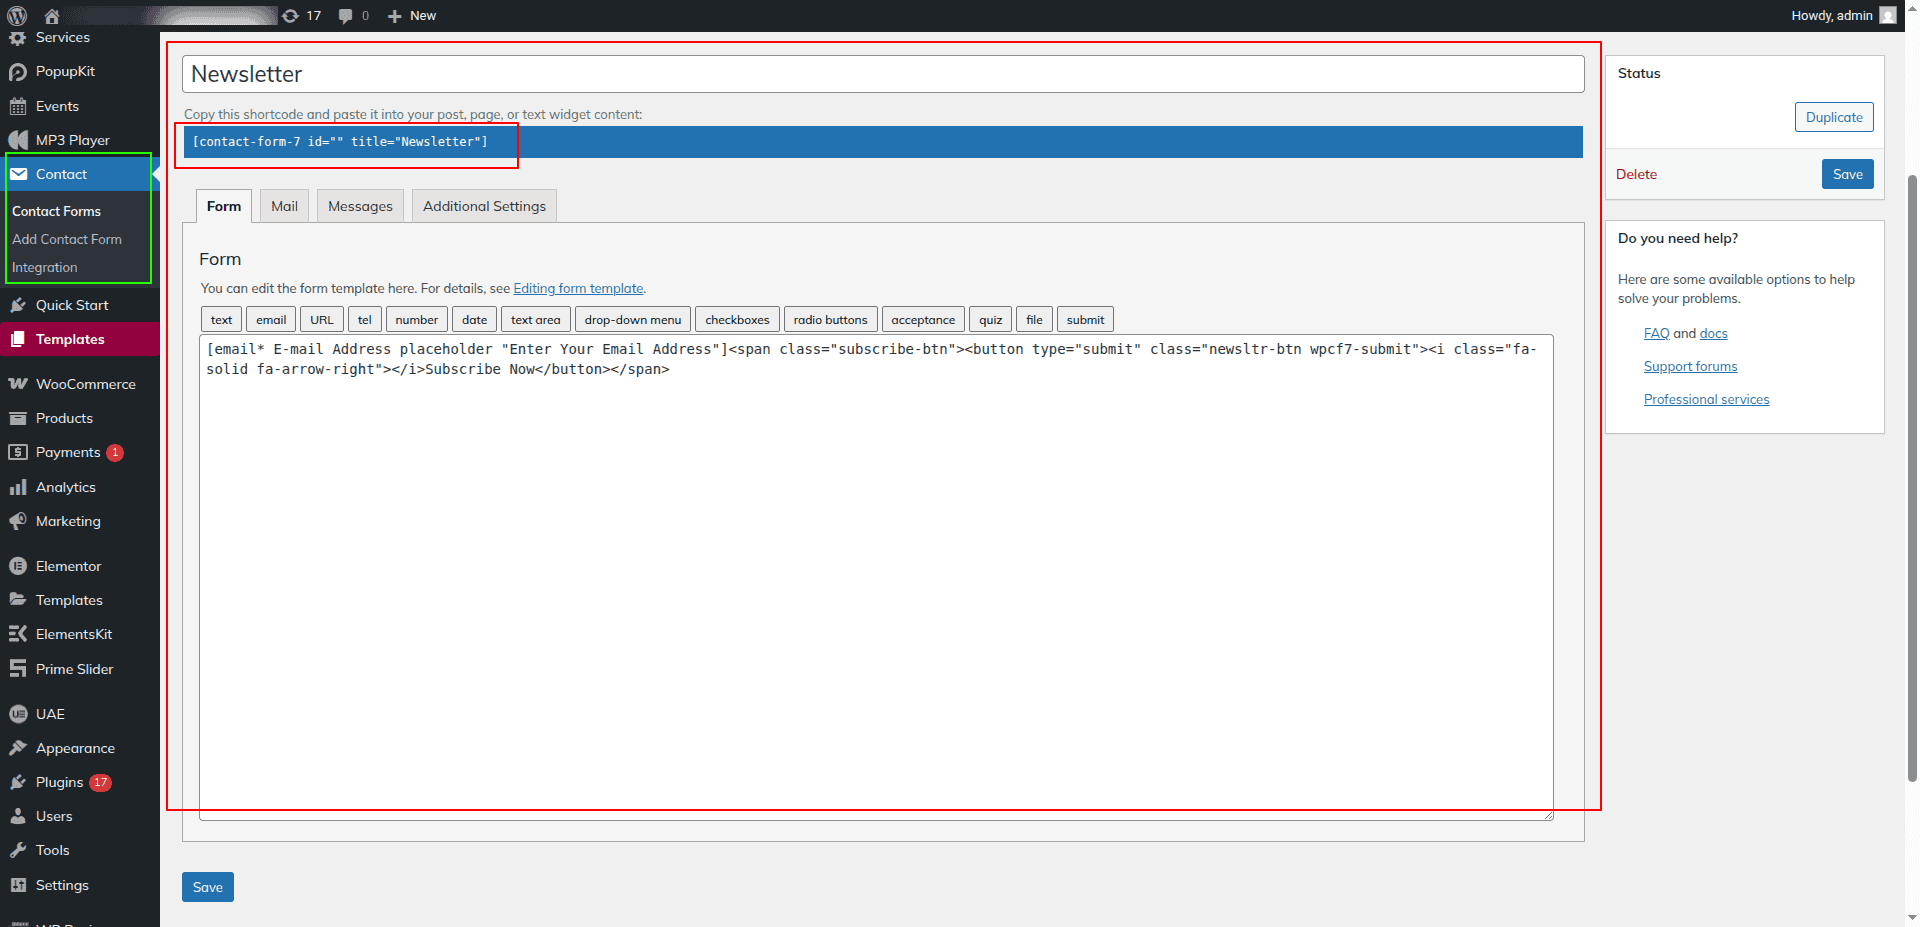Click the Plugins sidebar icon
Image resolution: width=1920 pixels, height=927 pixels.
pyautogui.click(x=18, y=782)
